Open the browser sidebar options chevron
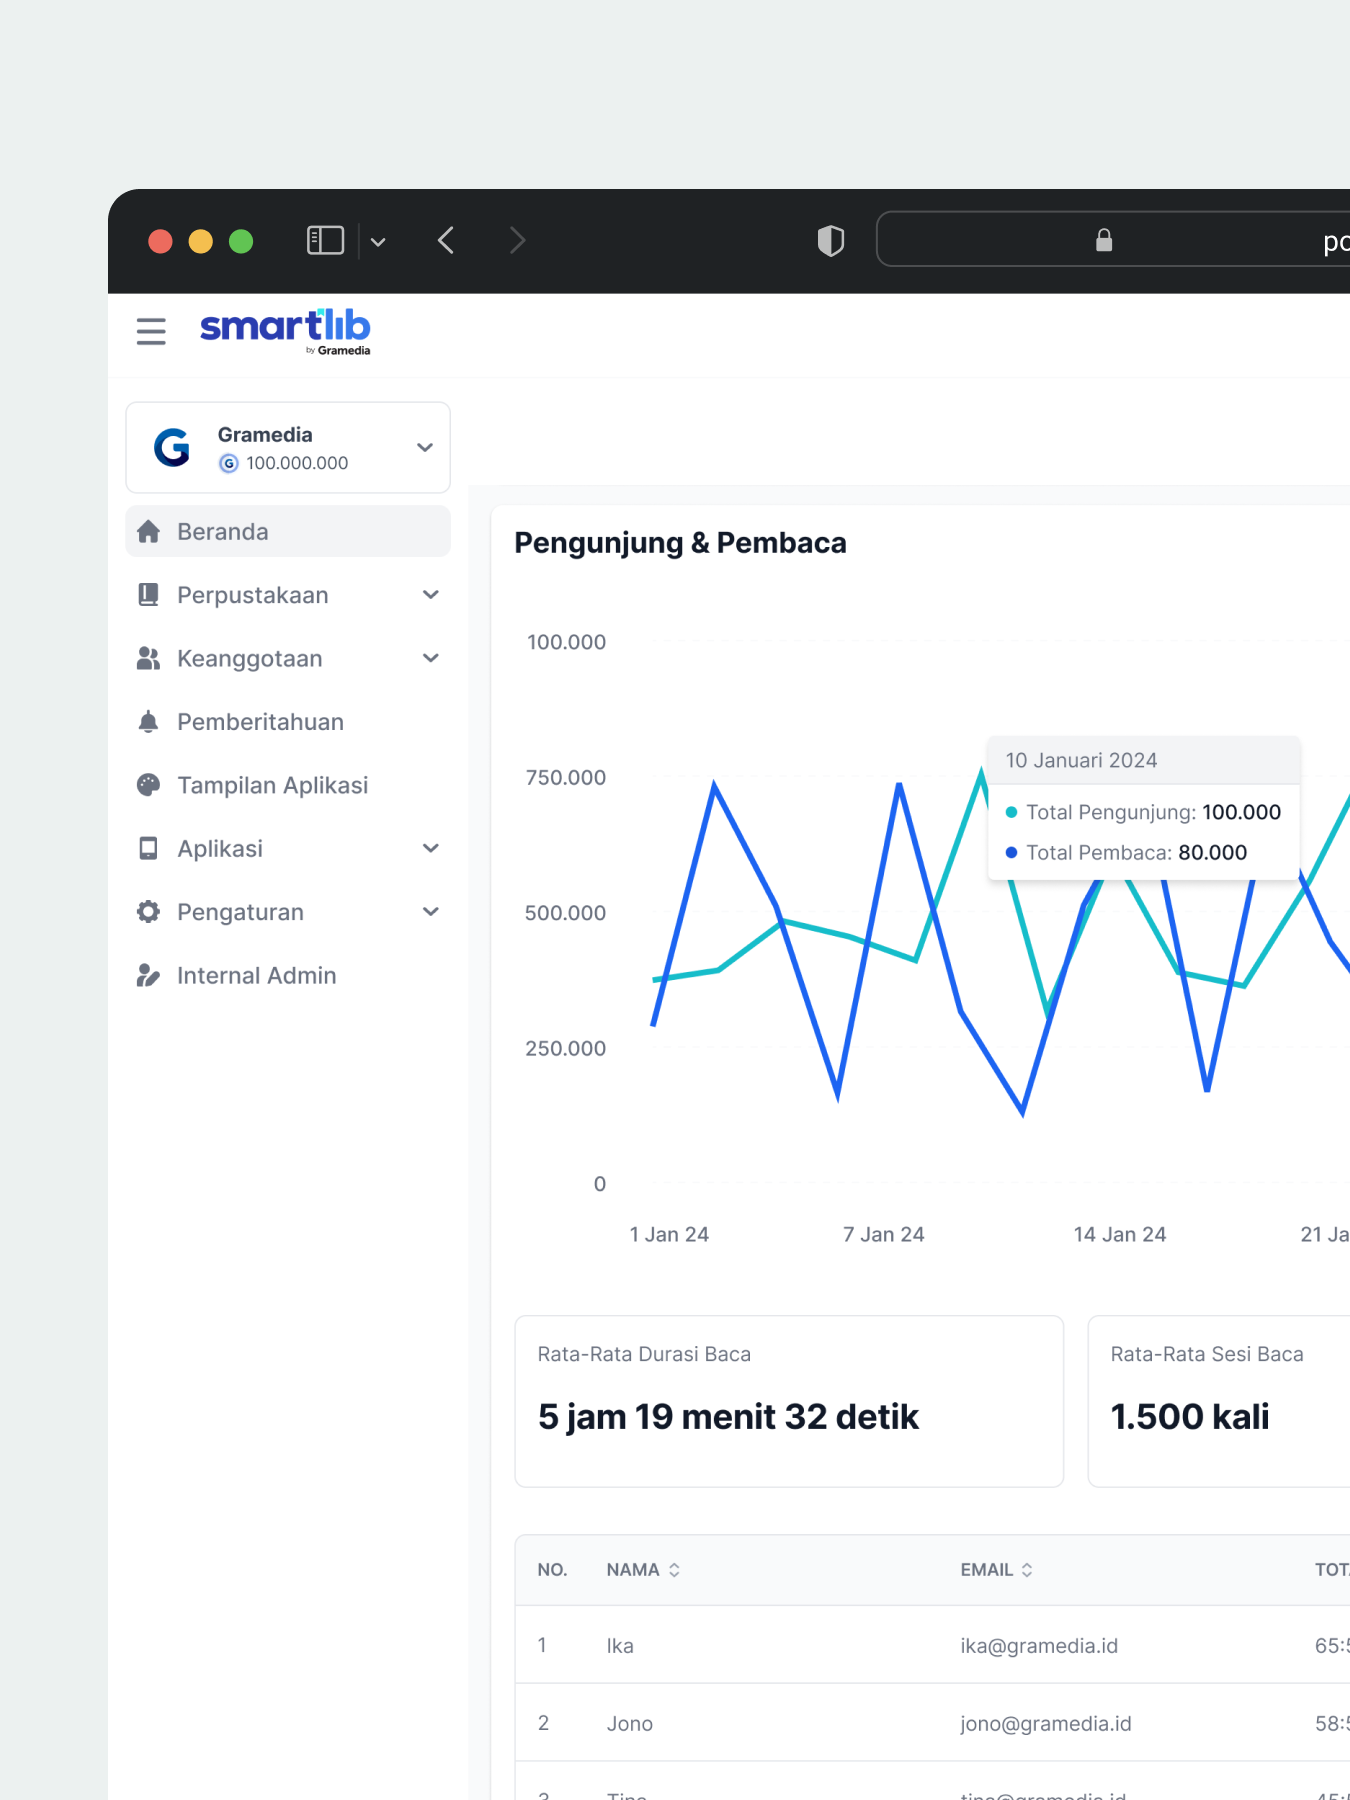 (x=378, y=242)
